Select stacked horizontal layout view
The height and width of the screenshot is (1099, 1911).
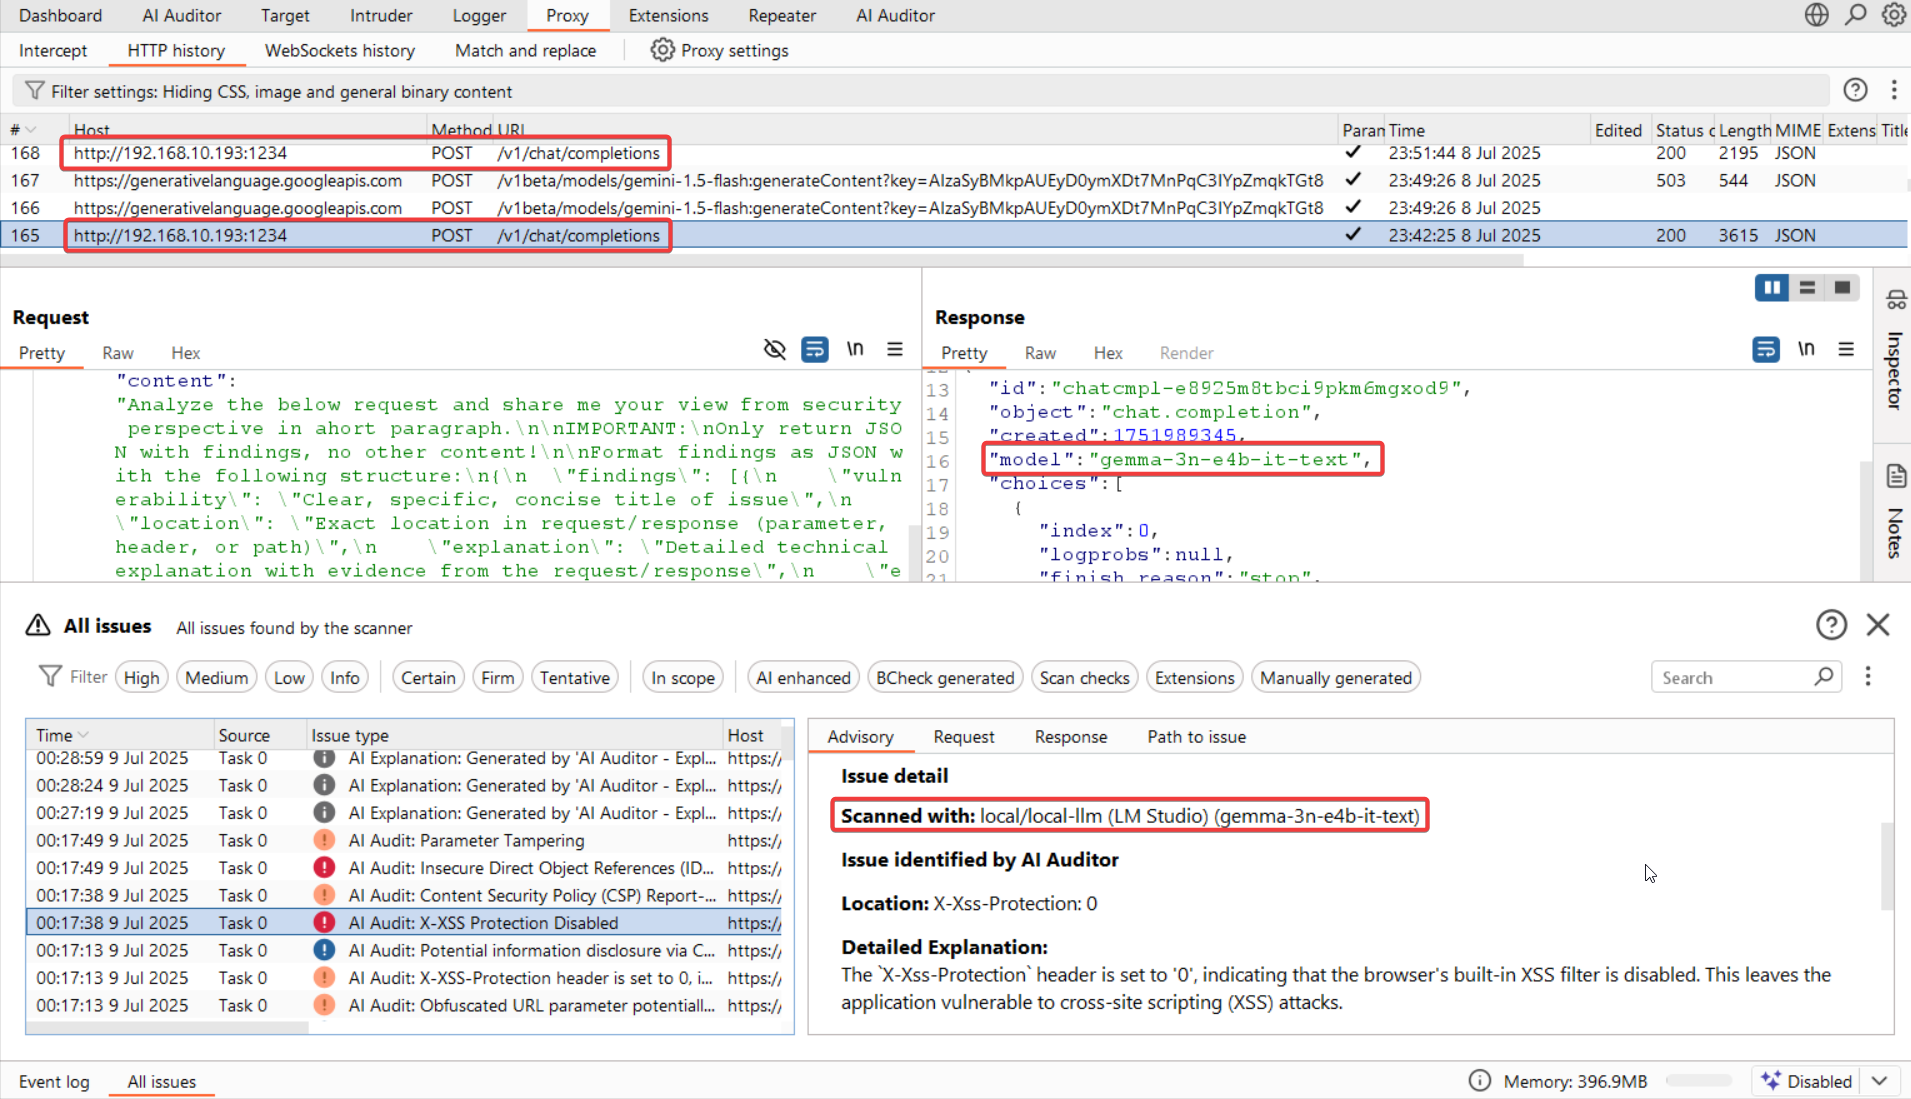pos(1807,288)
